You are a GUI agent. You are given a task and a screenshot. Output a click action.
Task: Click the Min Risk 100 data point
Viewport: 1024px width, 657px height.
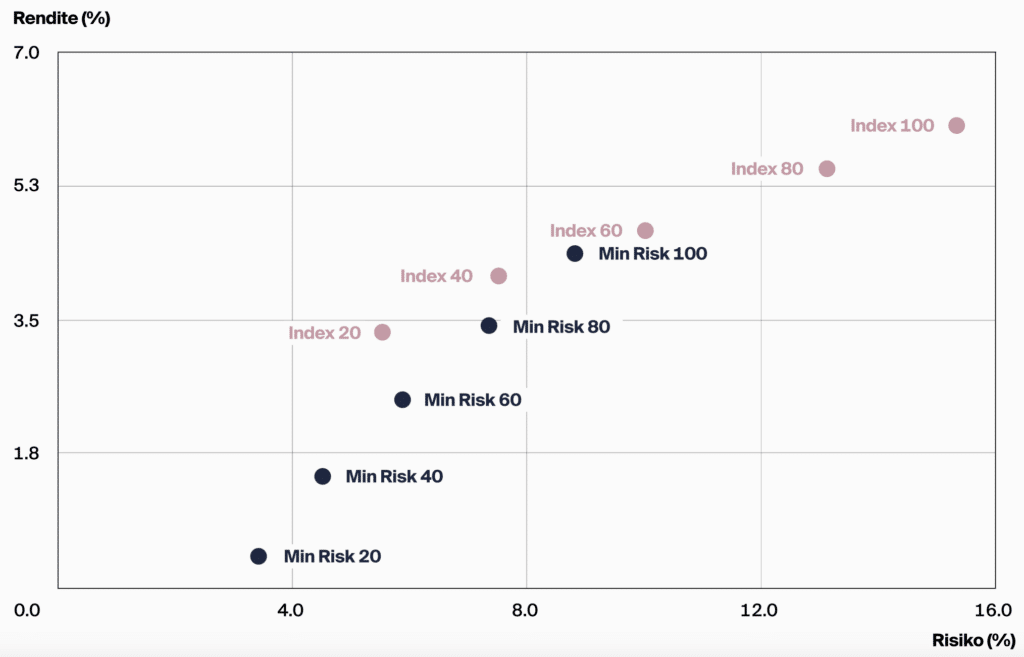(x=574, y=254)
